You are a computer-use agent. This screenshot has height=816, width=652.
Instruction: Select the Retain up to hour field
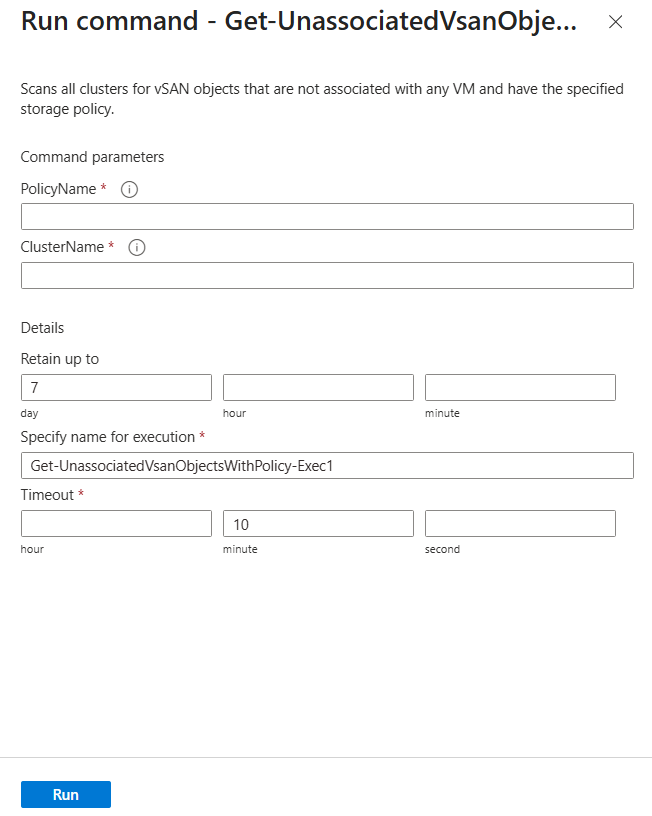tap(318, 388)
